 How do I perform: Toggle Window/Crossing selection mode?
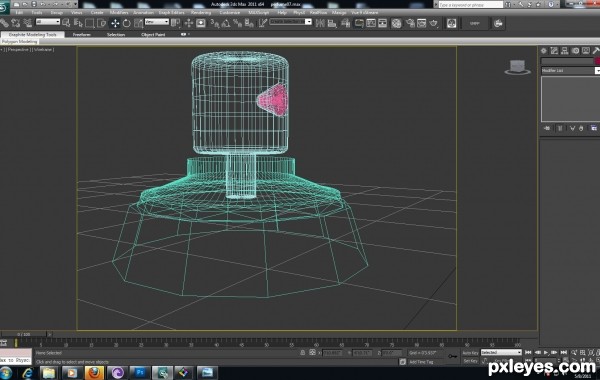pyautogui.click(x=101, y=23)
